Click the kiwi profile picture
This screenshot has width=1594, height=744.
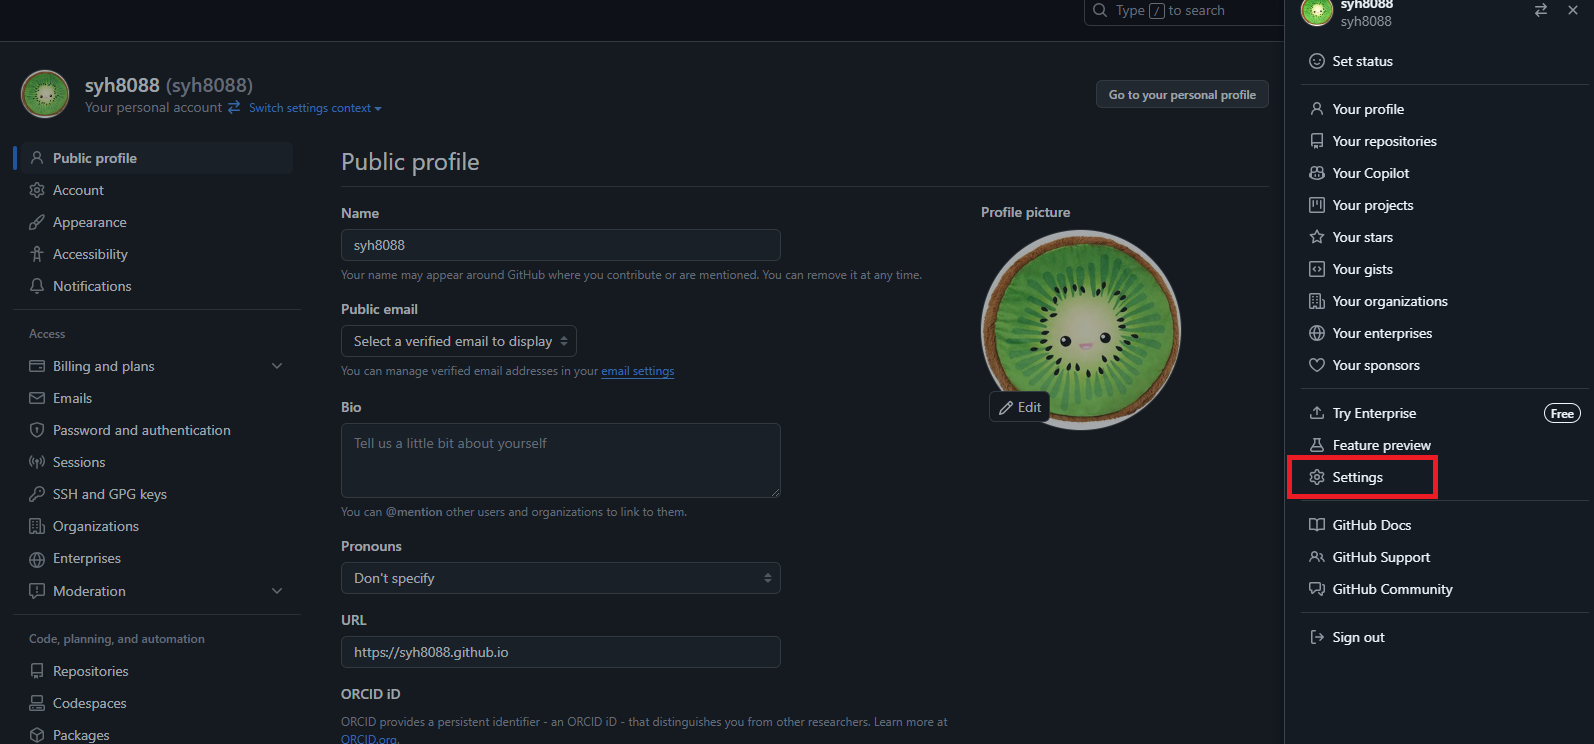click(x=1081, y=329)
